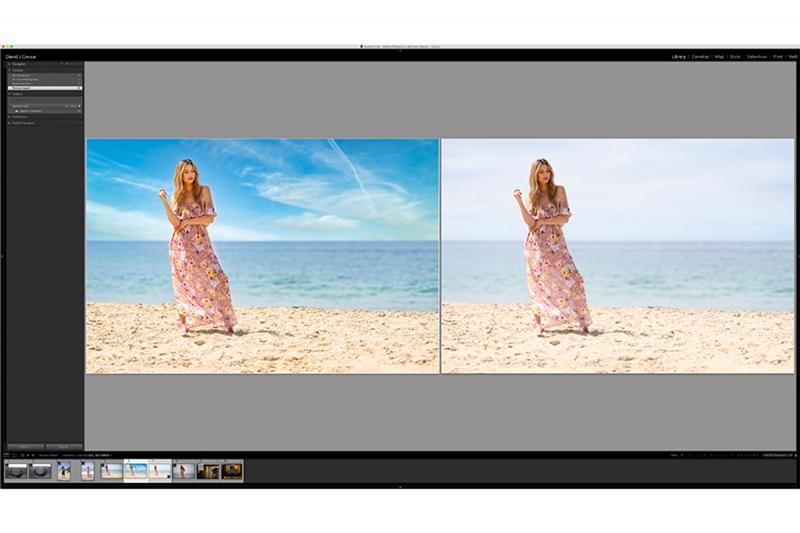Switch to the Develop module

(x=699, y=57)
